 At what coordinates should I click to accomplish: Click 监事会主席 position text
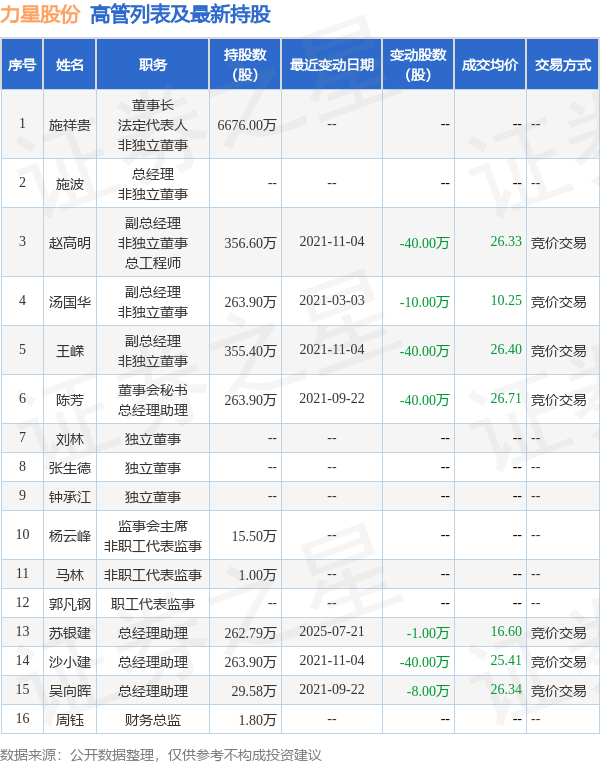point(153,526)
